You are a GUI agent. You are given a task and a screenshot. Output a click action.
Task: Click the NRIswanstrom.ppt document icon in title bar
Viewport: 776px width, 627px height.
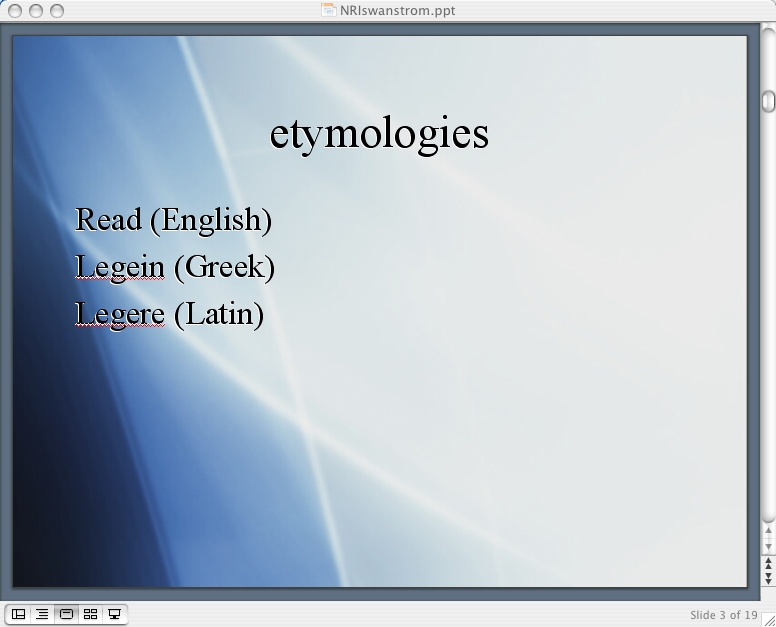coord(328,10)
